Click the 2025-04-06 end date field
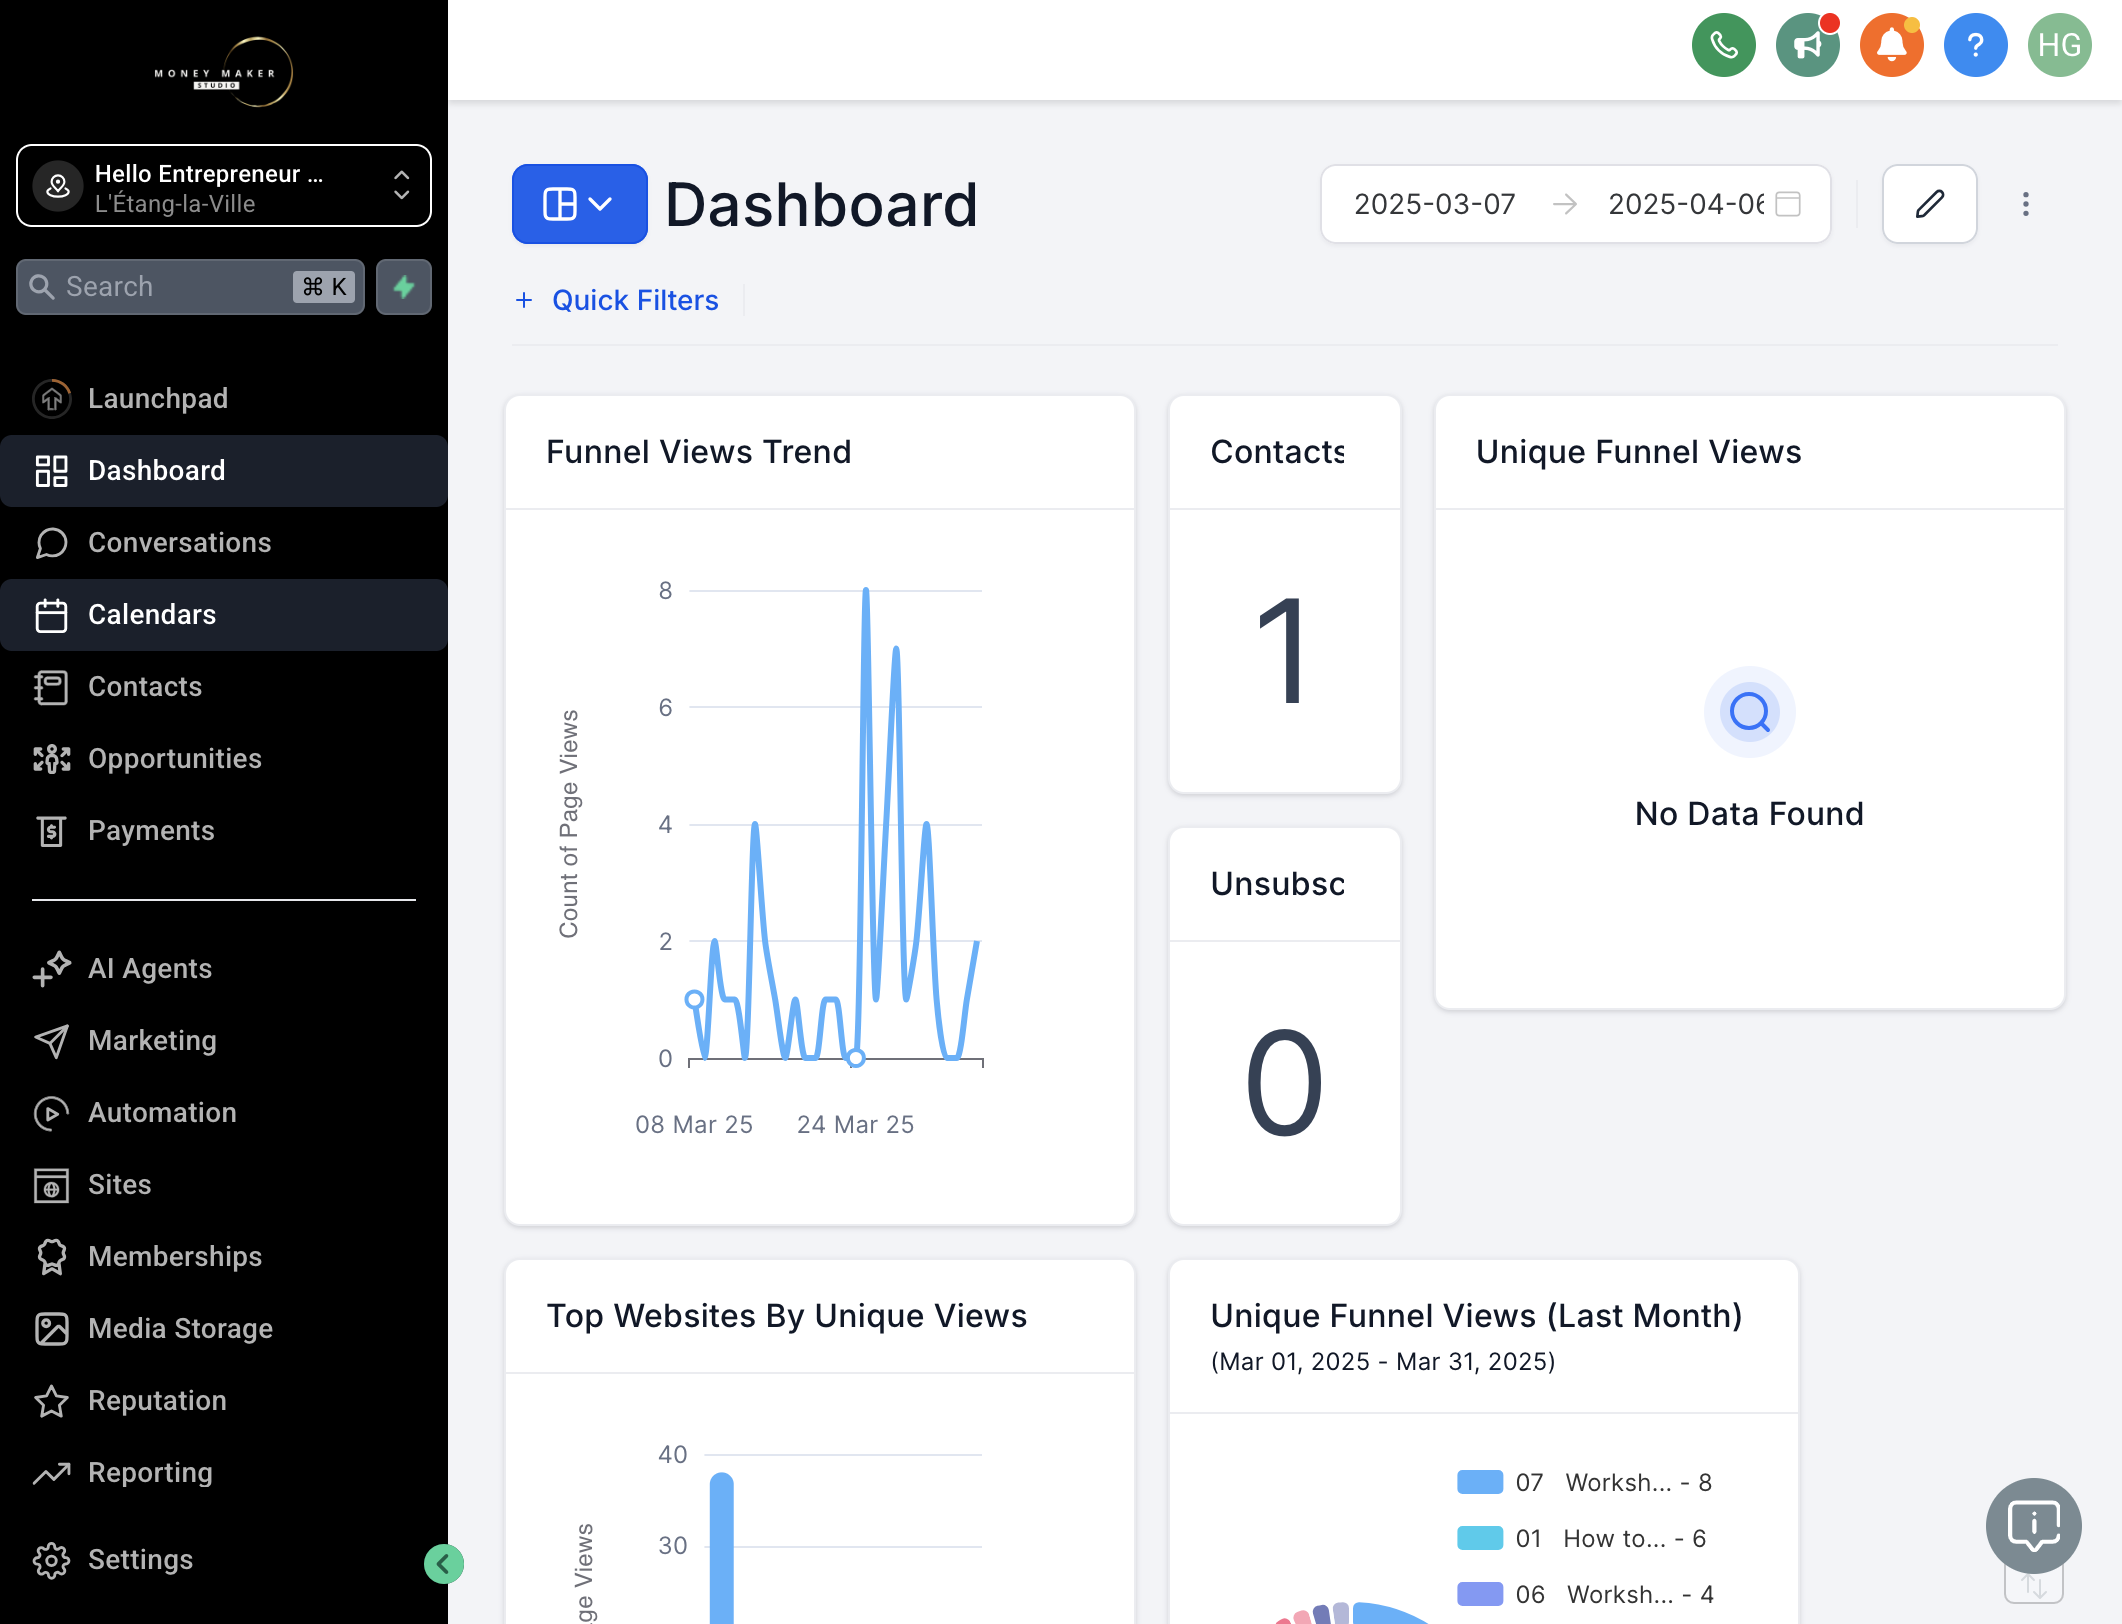Image resolution: width=2122 pixels, height=1624 pixels. coord(1686,204)
